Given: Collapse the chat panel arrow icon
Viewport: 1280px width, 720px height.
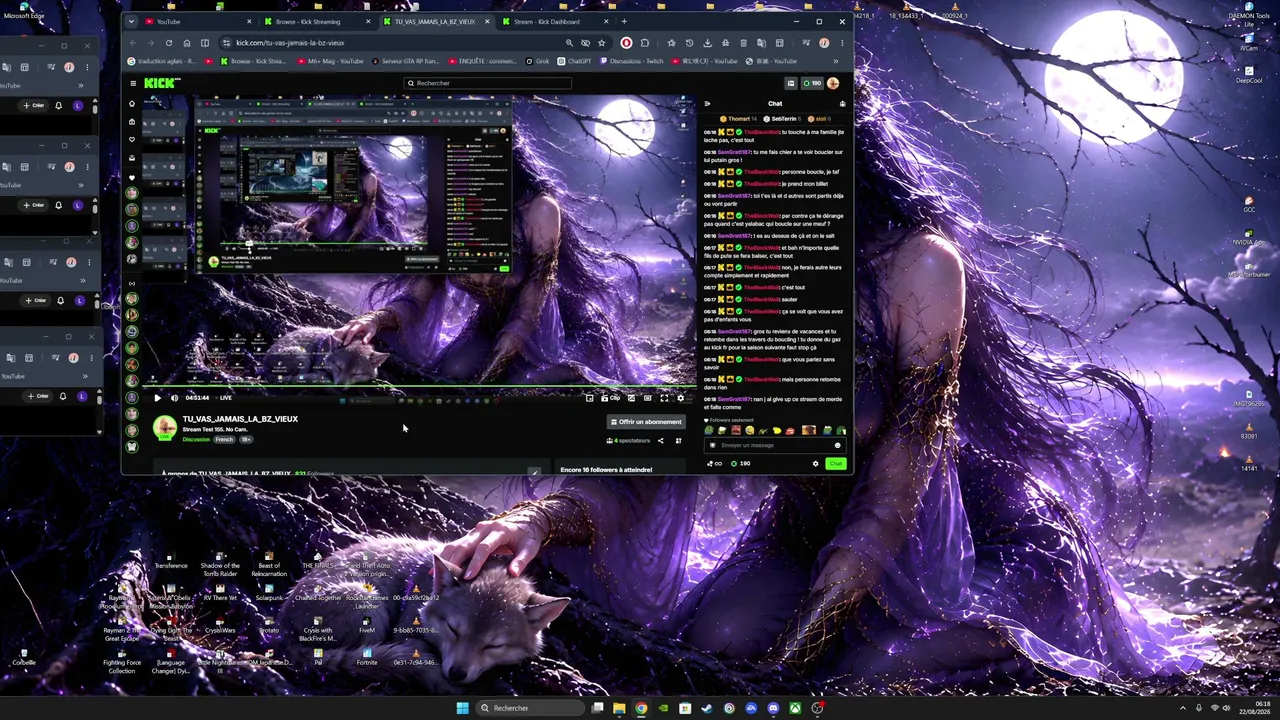Looking at the screenshot, I should (x=707, y=104).
